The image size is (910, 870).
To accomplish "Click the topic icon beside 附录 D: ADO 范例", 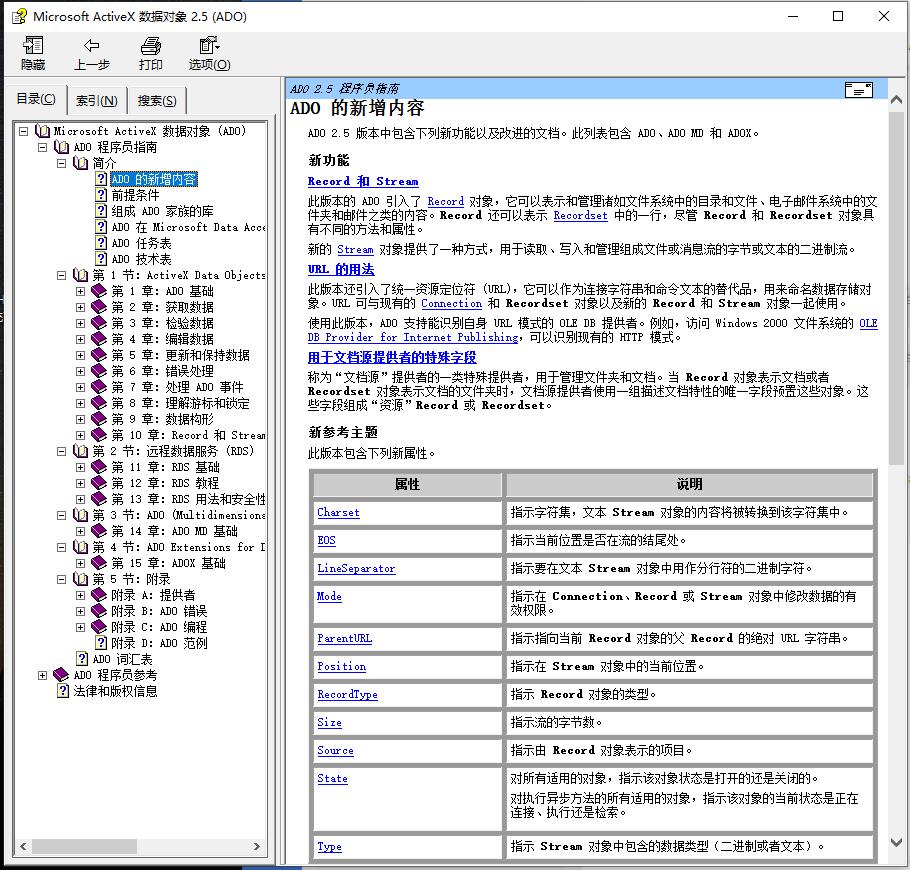I will point(102,643).
